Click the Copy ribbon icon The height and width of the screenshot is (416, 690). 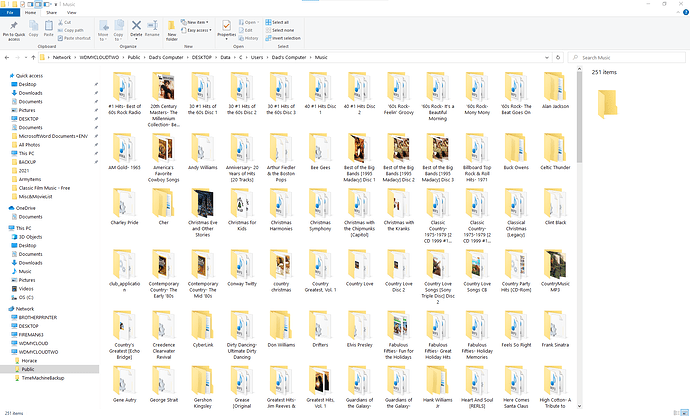coord(33,29)
